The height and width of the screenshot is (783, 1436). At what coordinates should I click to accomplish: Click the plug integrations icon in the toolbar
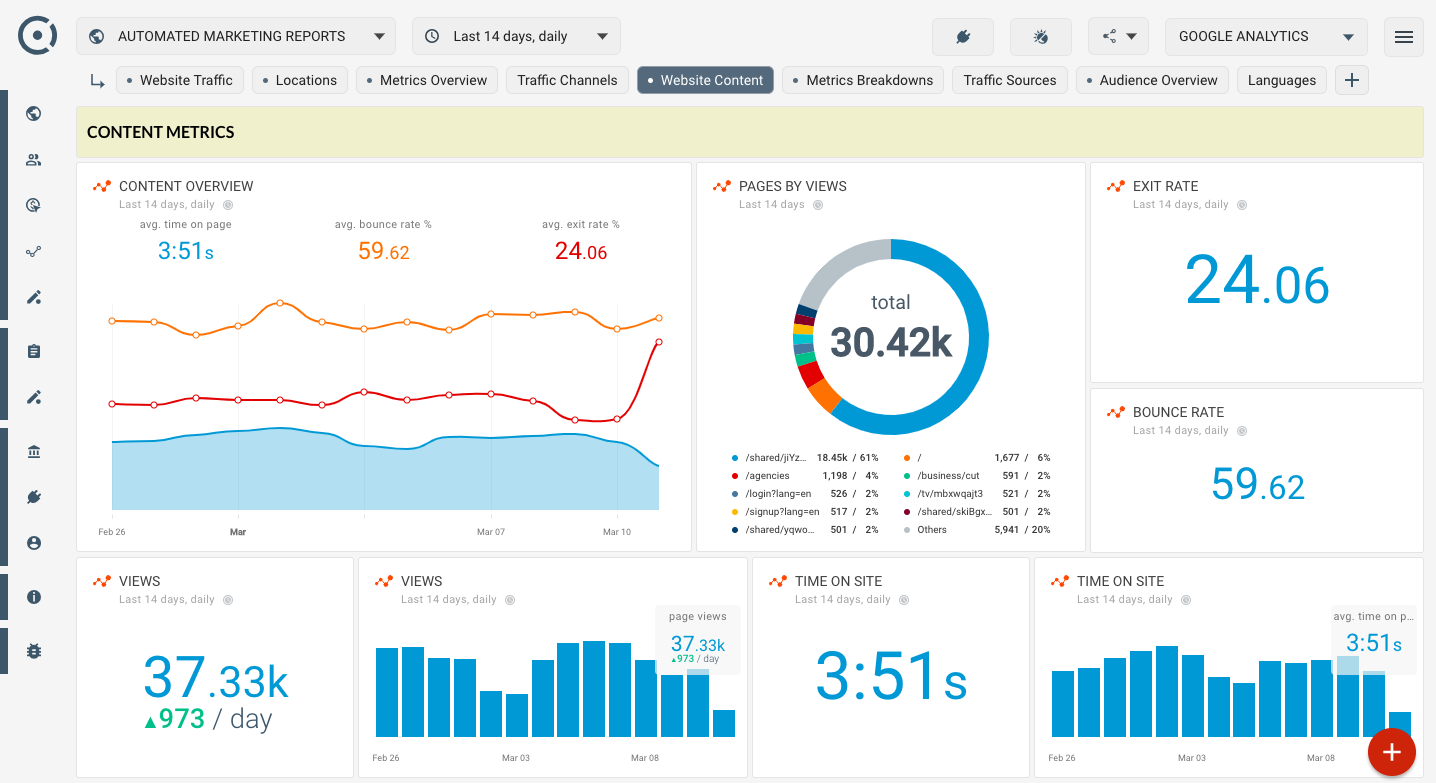point(962,36)
